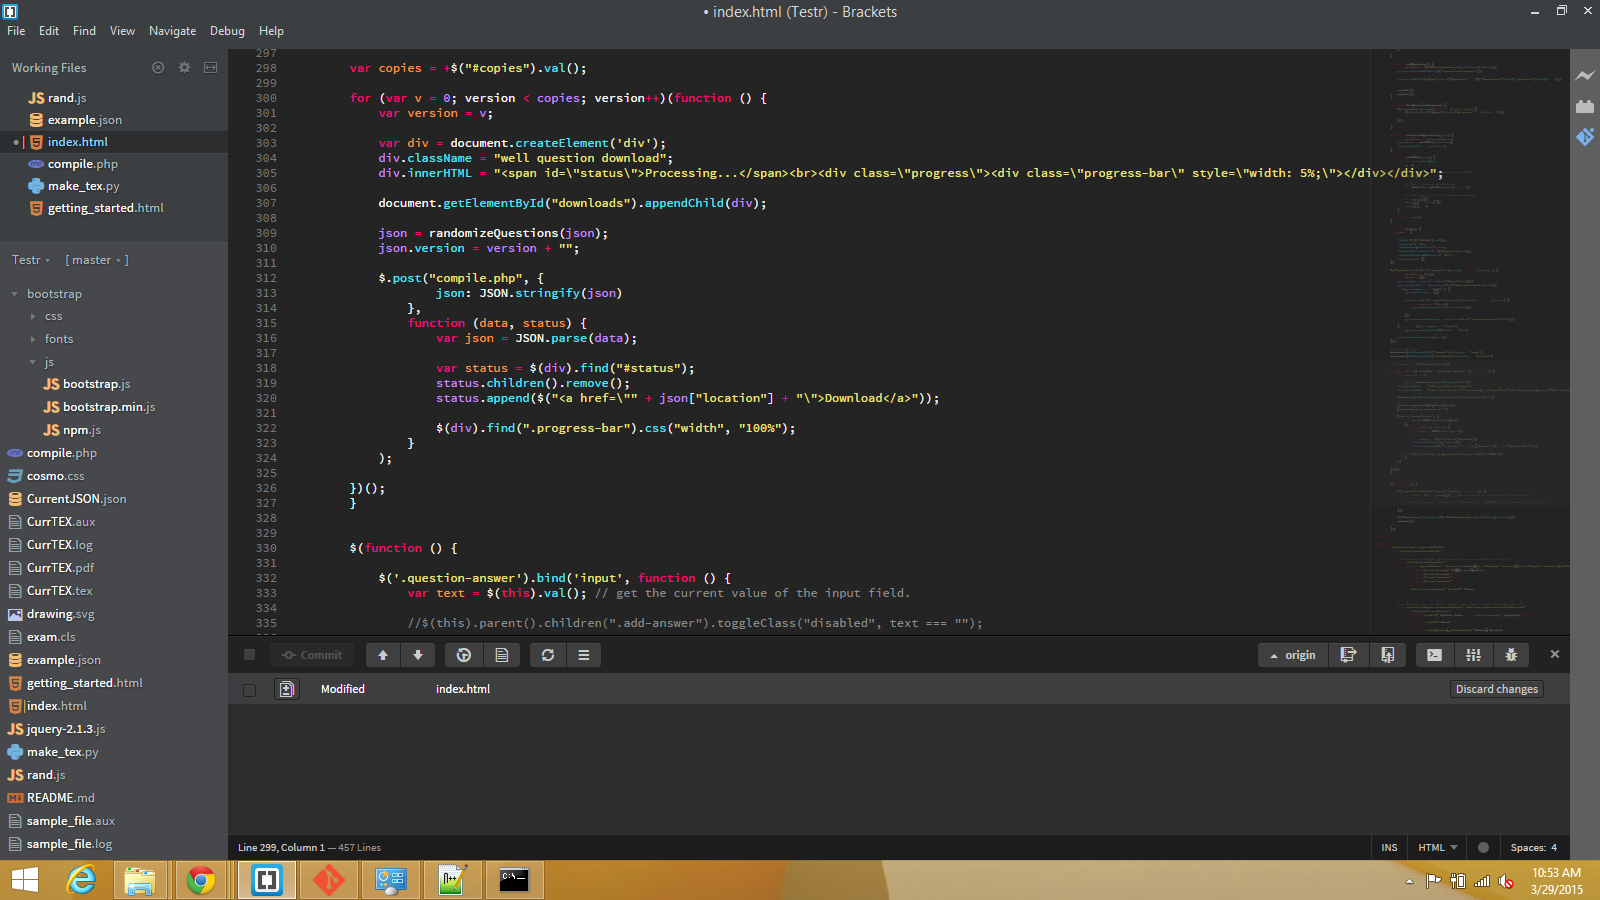The width and height of the screenshot is (1600, 900).
Task: Open Git bash terminal icon
Action: 1434,655
